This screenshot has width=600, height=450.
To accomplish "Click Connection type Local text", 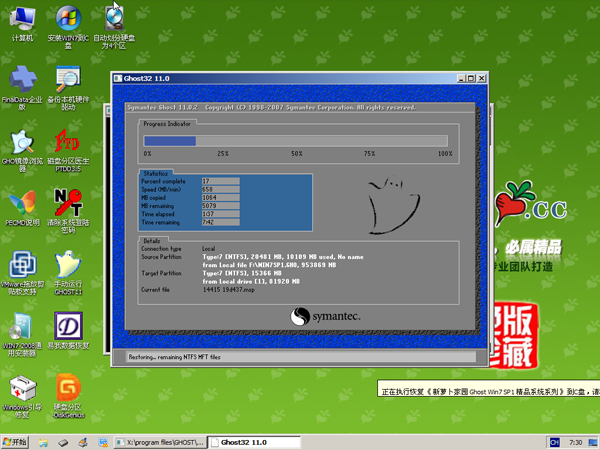I will 209,249.
